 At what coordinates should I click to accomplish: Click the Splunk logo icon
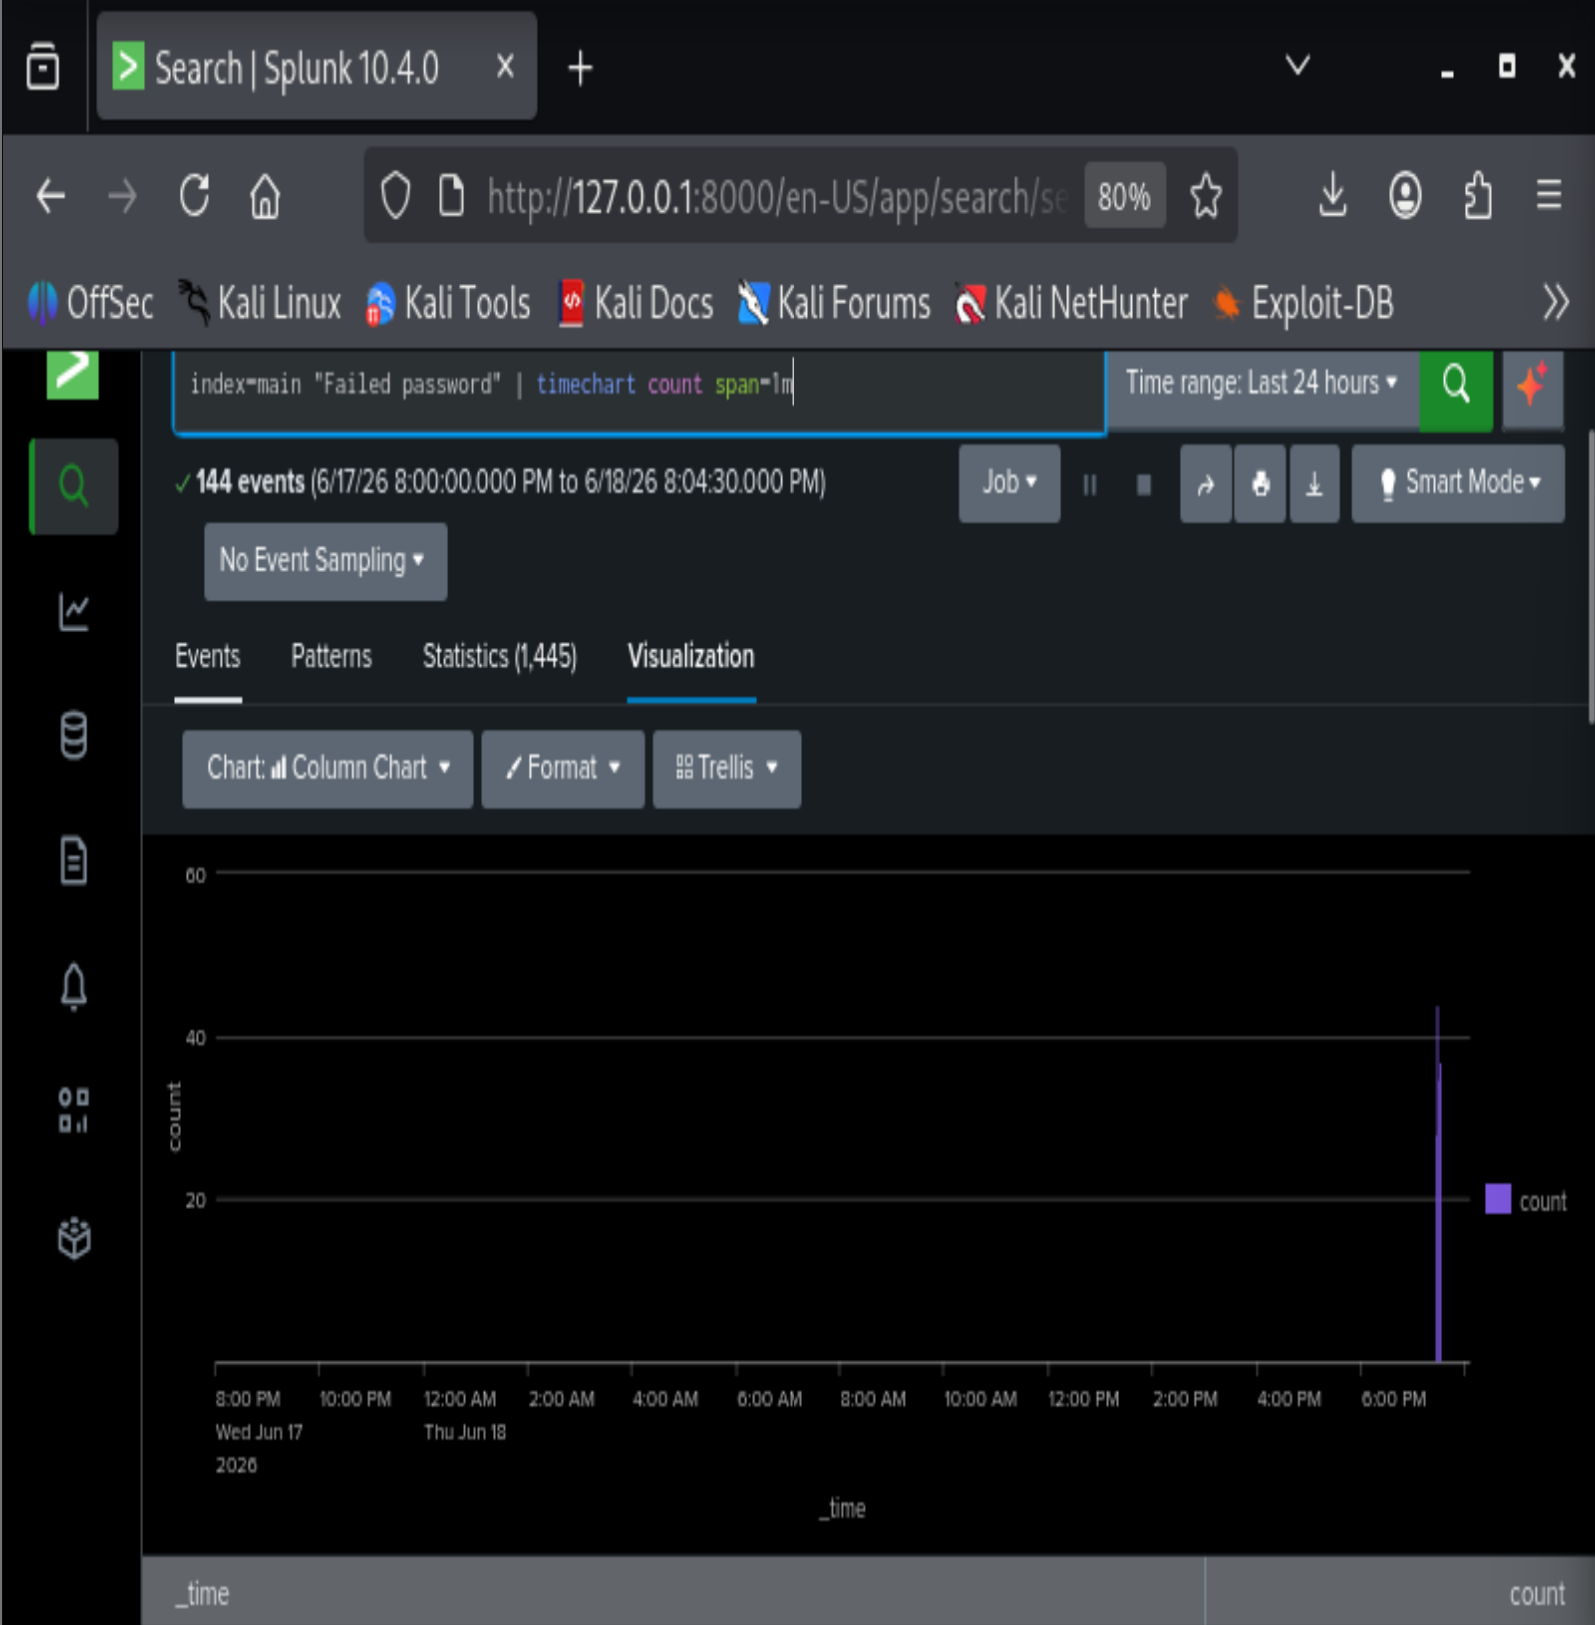[72, 375]
